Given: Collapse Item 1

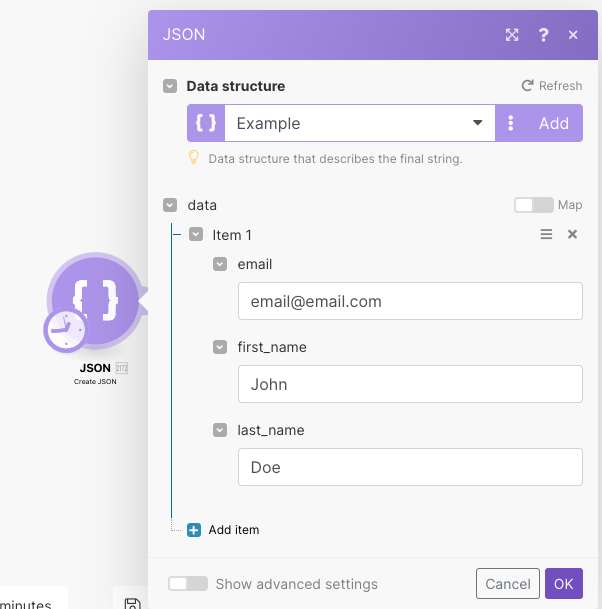Looking at the screenshot, I should click(x=196, y=234).
